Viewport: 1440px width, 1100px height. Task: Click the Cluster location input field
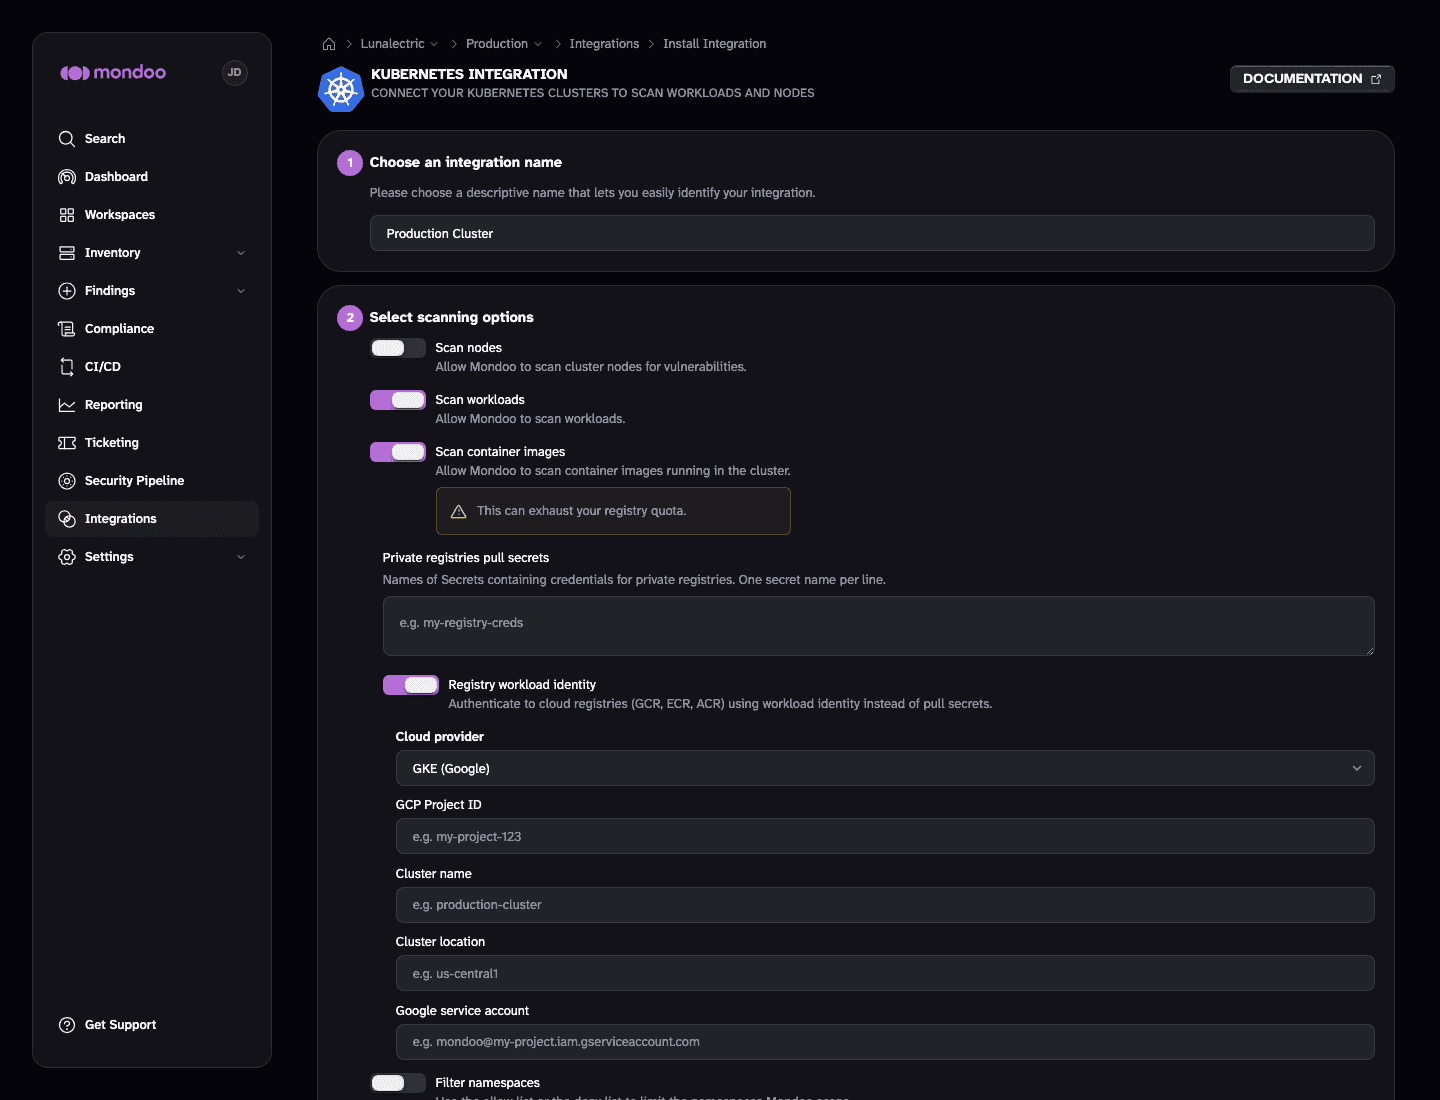[885, 973]
